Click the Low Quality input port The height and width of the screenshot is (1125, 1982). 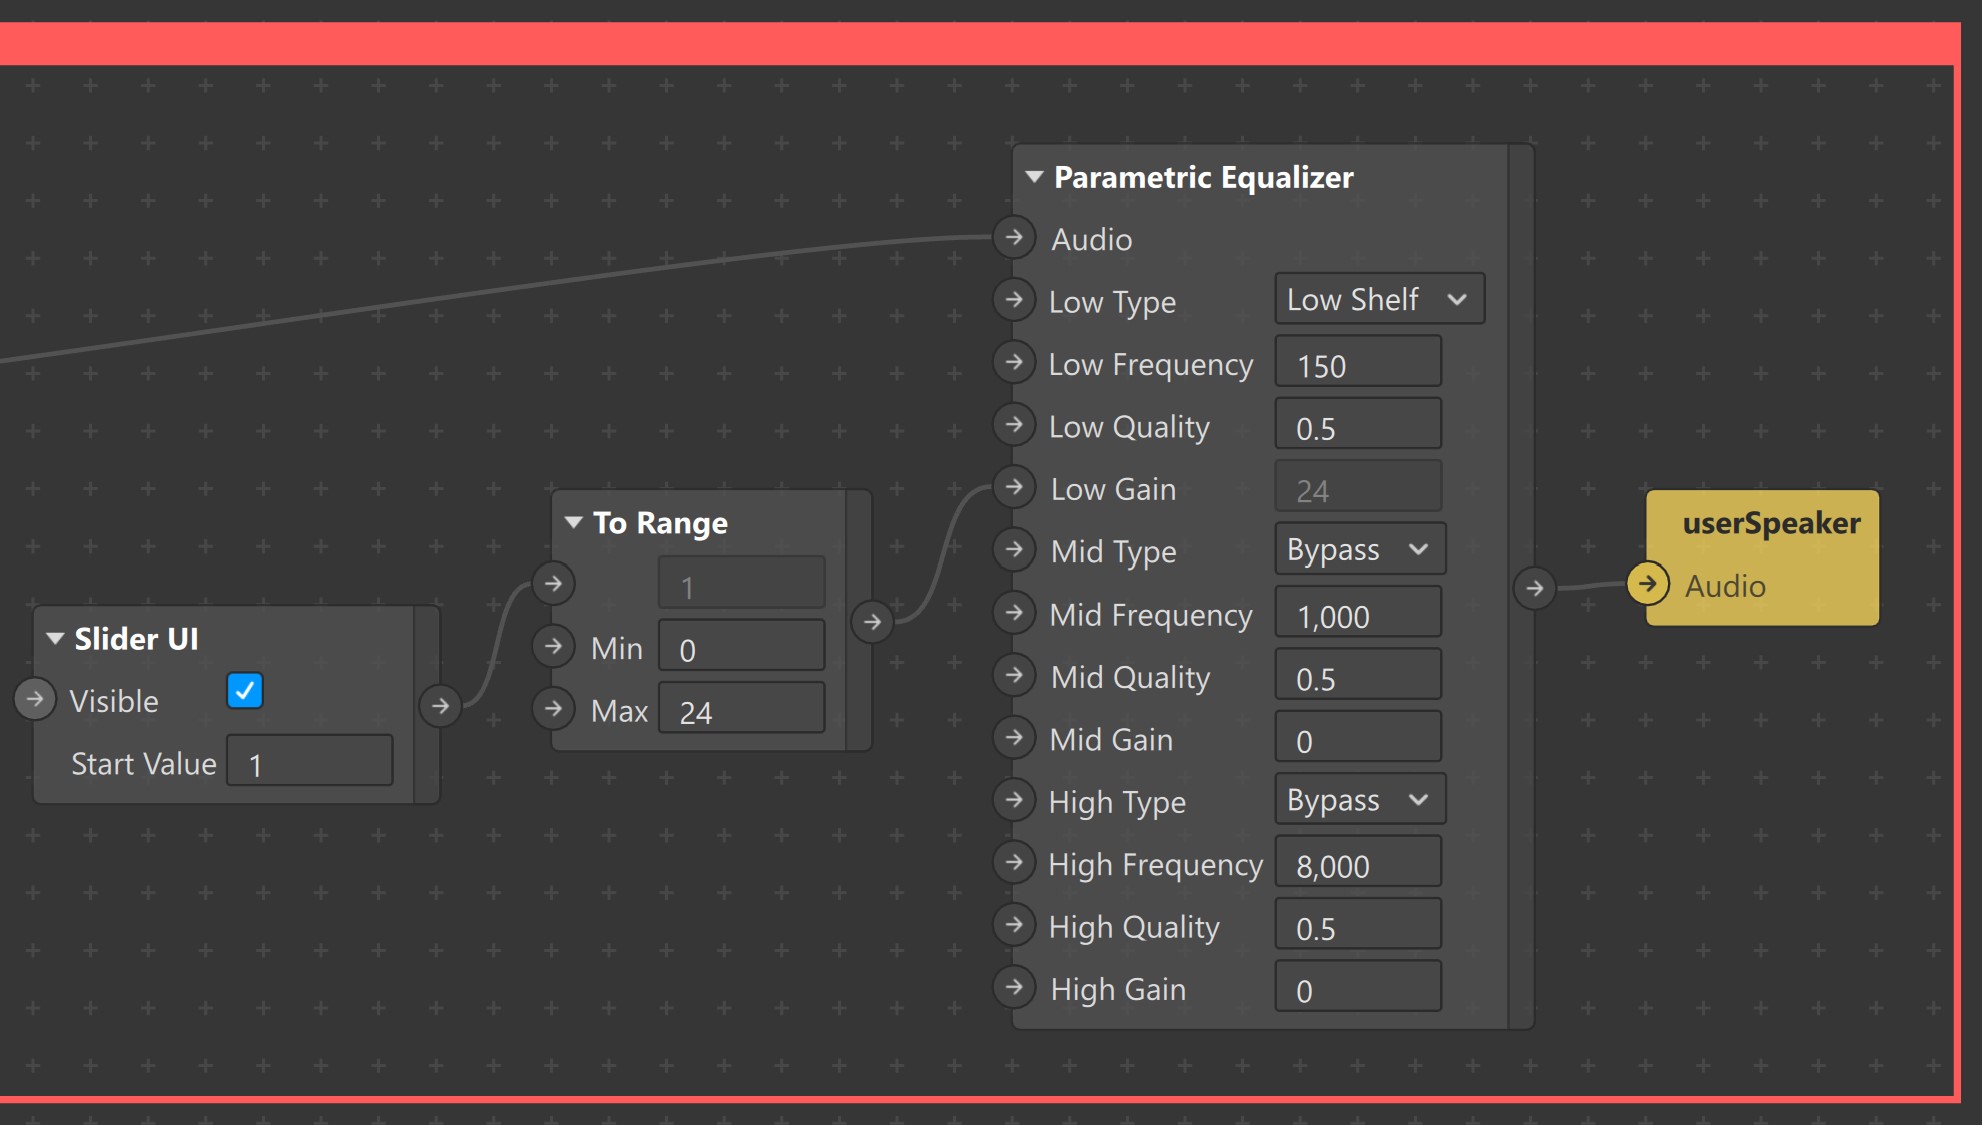(x=1014, y=424)
